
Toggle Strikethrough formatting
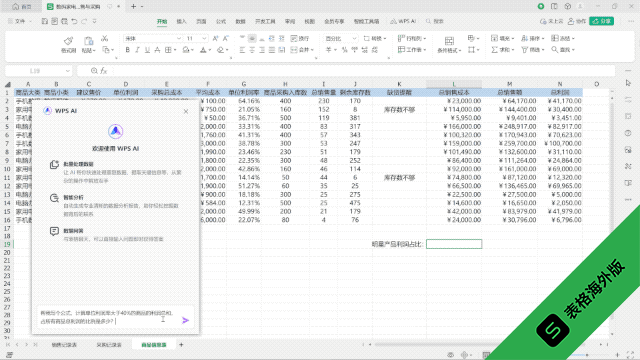[x=157, y=50]
